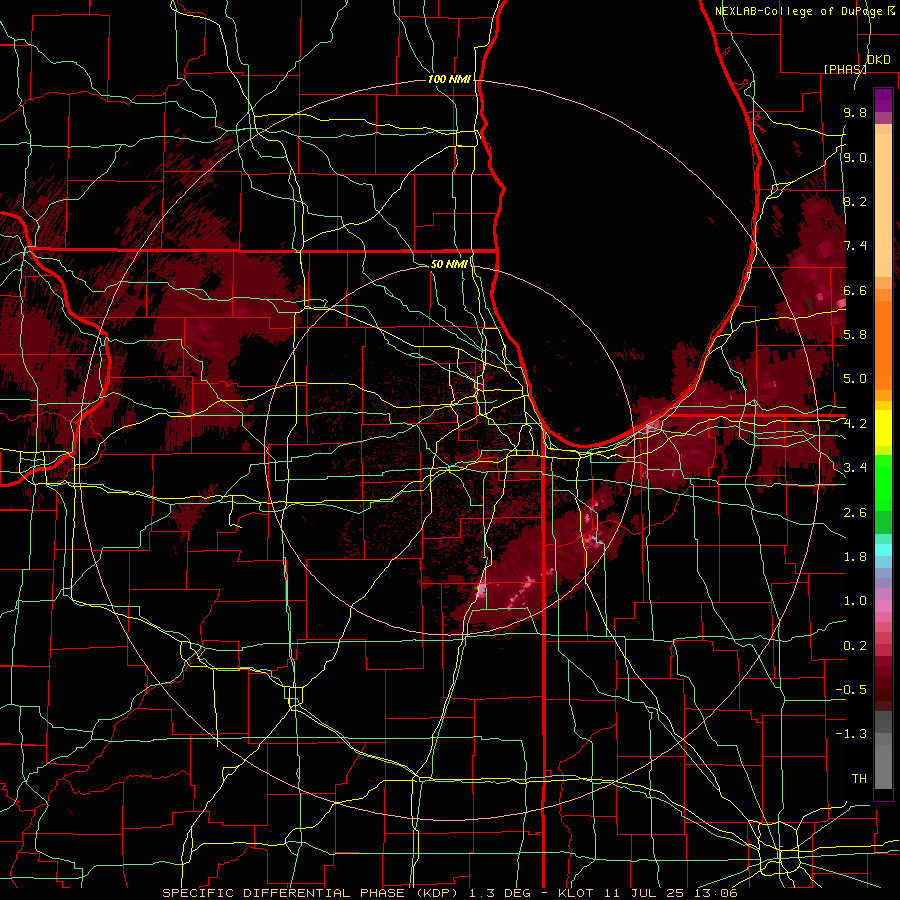The image size is (900, 900).
Task: Pick the cyan segment of the color bar
Action: [883, 550]
